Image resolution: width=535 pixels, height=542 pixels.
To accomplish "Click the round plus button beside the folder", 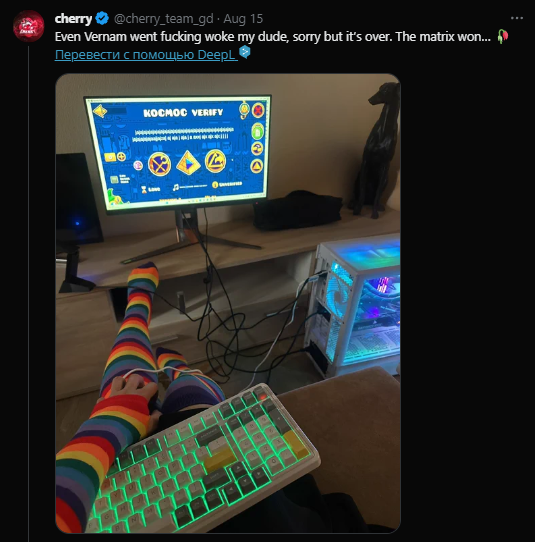I will click(x=122, y=157).
